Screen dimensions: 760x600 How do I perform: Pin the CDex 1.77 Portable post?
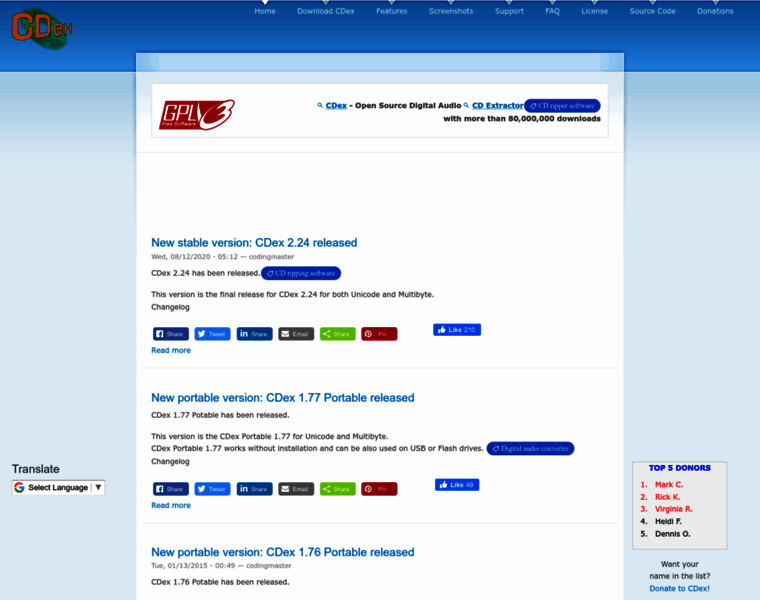[380, 489]
